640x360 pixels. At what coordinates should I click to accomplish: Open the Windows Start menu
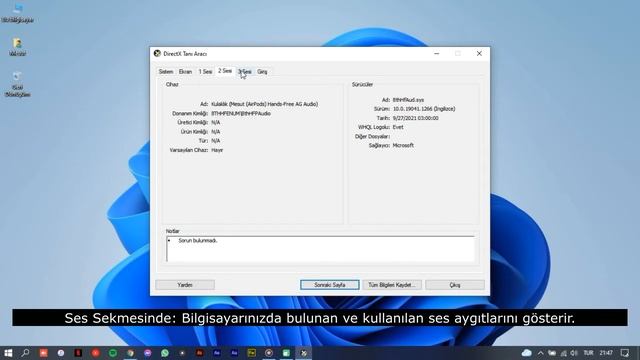[x=8, y=353]
